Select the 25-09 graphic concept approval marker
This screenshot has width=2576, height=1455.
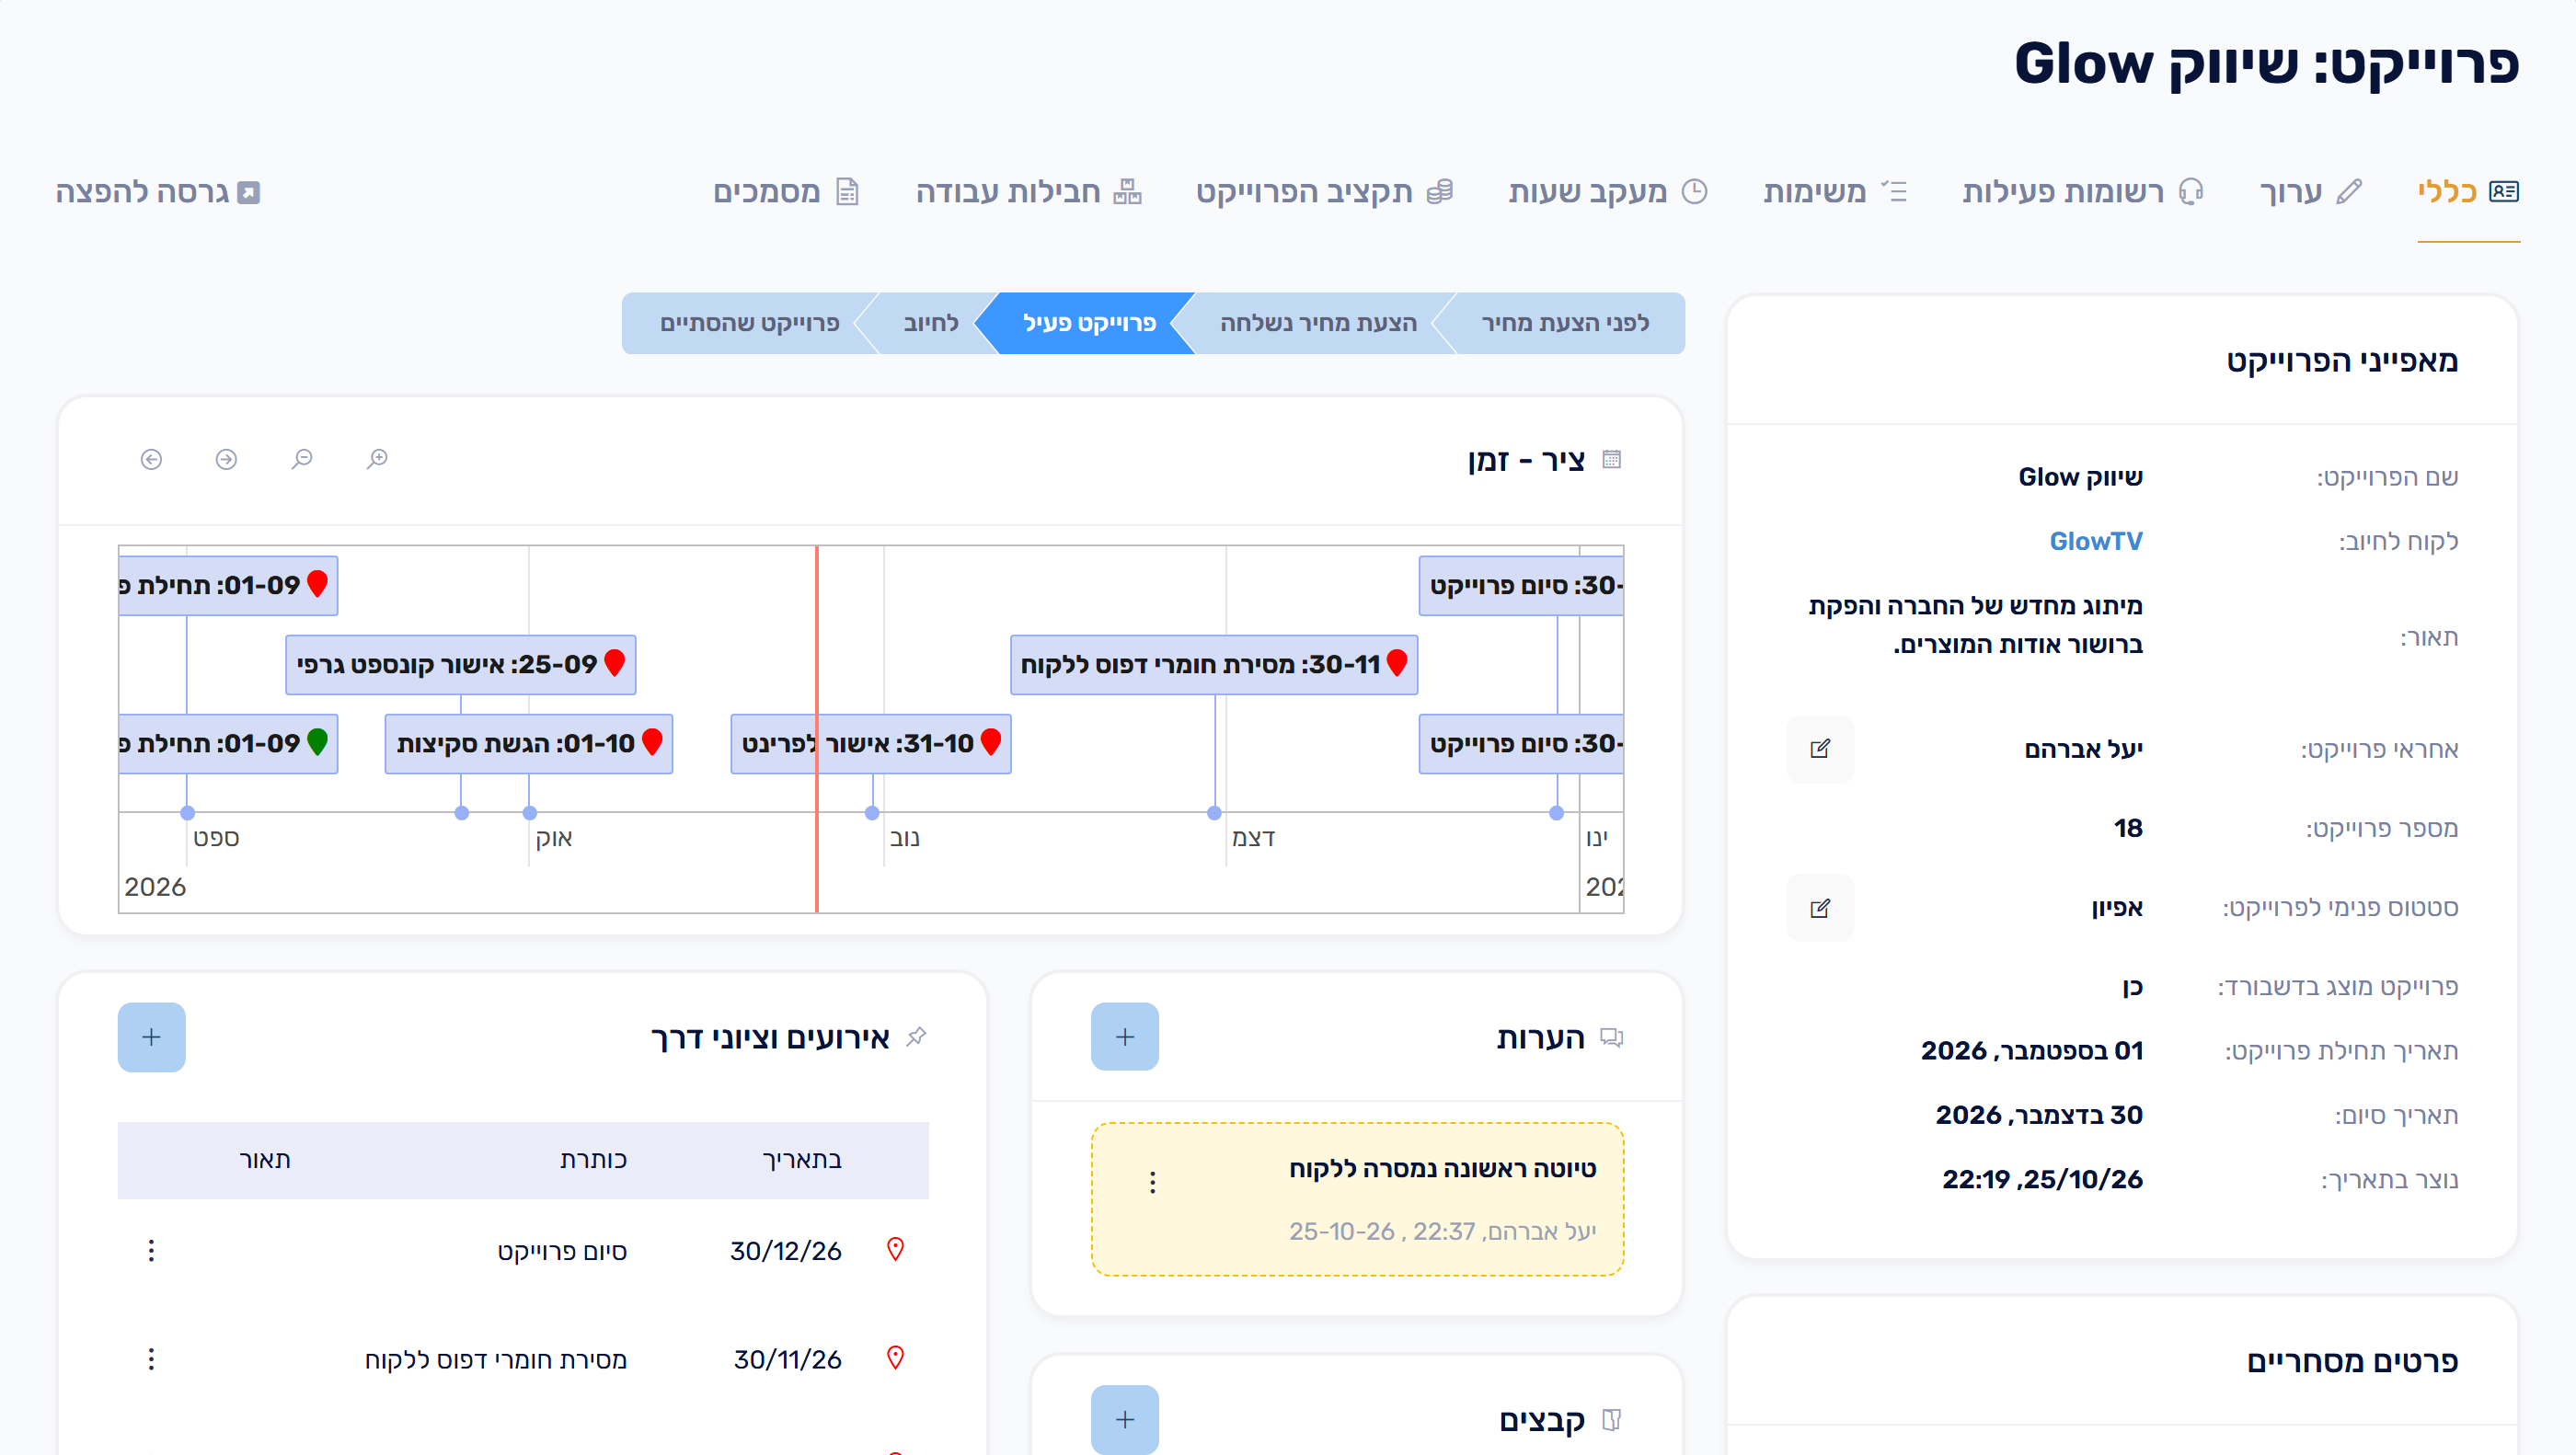460,664
